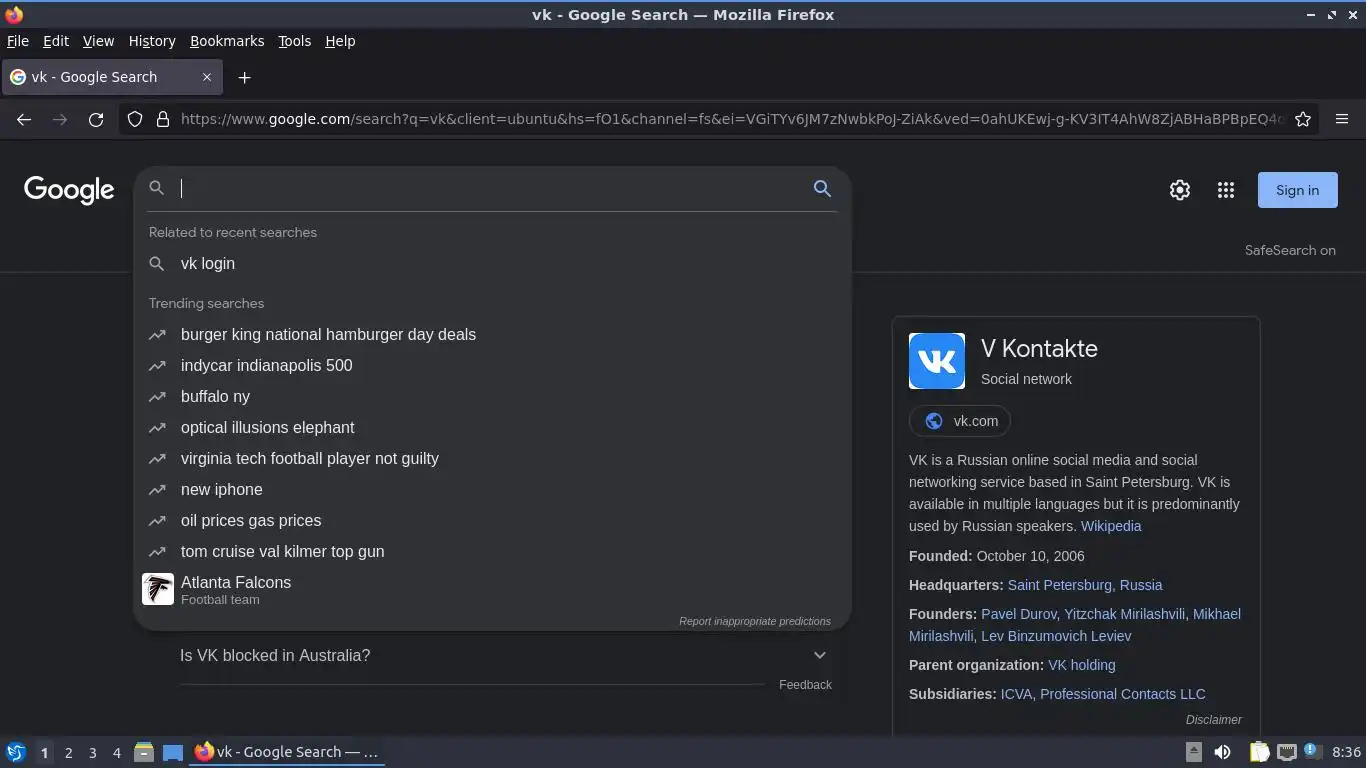Click the Atlanta Falcons team logo

(158, 589)
